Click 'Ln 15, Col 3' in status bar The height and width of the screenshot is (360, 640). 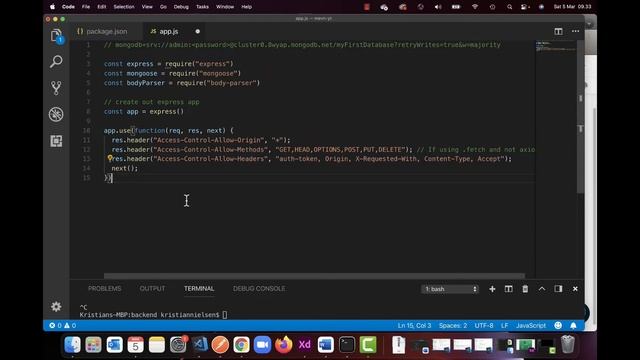click(414, 325)
